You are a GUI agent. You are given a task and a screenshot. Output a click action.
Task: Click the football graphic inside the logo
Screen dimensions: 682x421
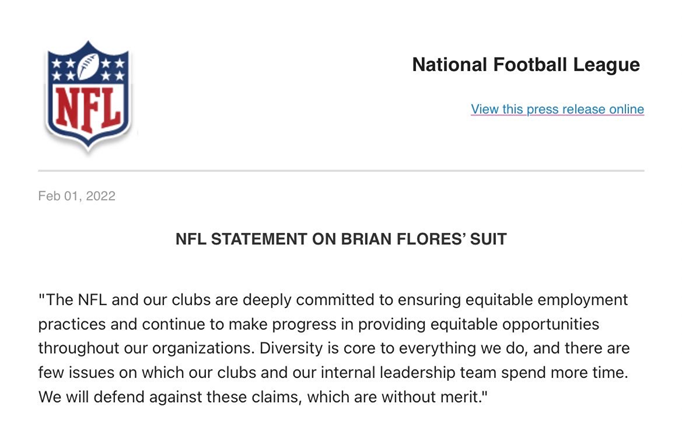tap(88, 67)
